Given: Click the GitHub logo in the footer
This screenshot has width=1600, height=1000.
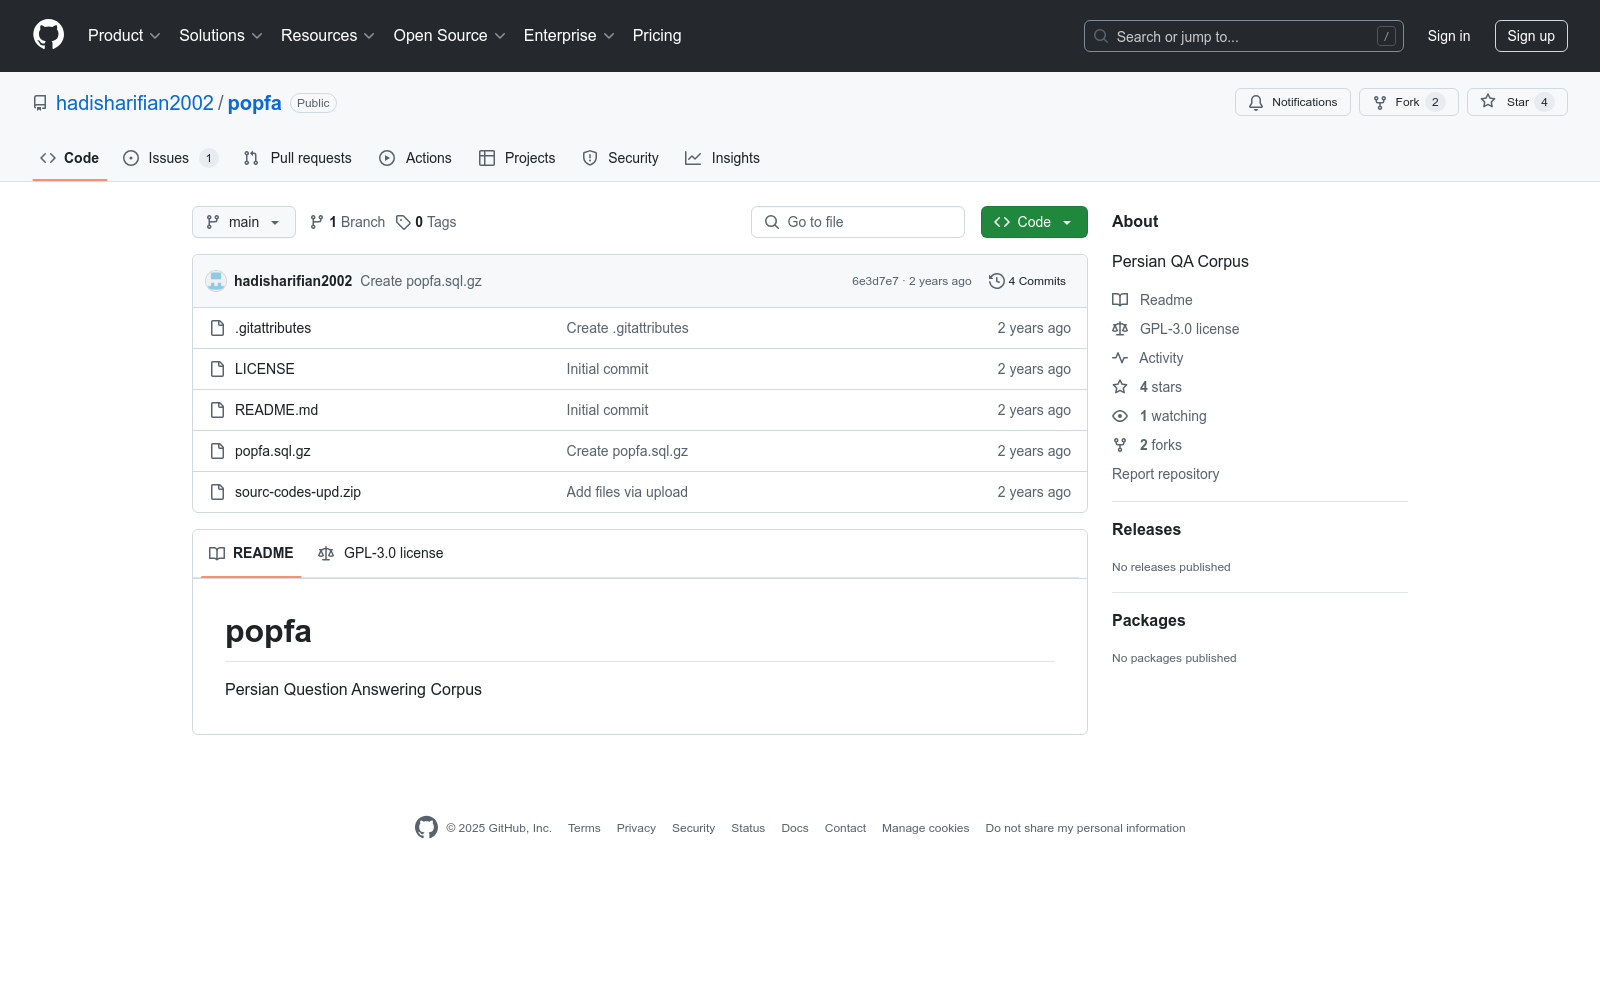Looking at the screenshot, I should point(426,828).
